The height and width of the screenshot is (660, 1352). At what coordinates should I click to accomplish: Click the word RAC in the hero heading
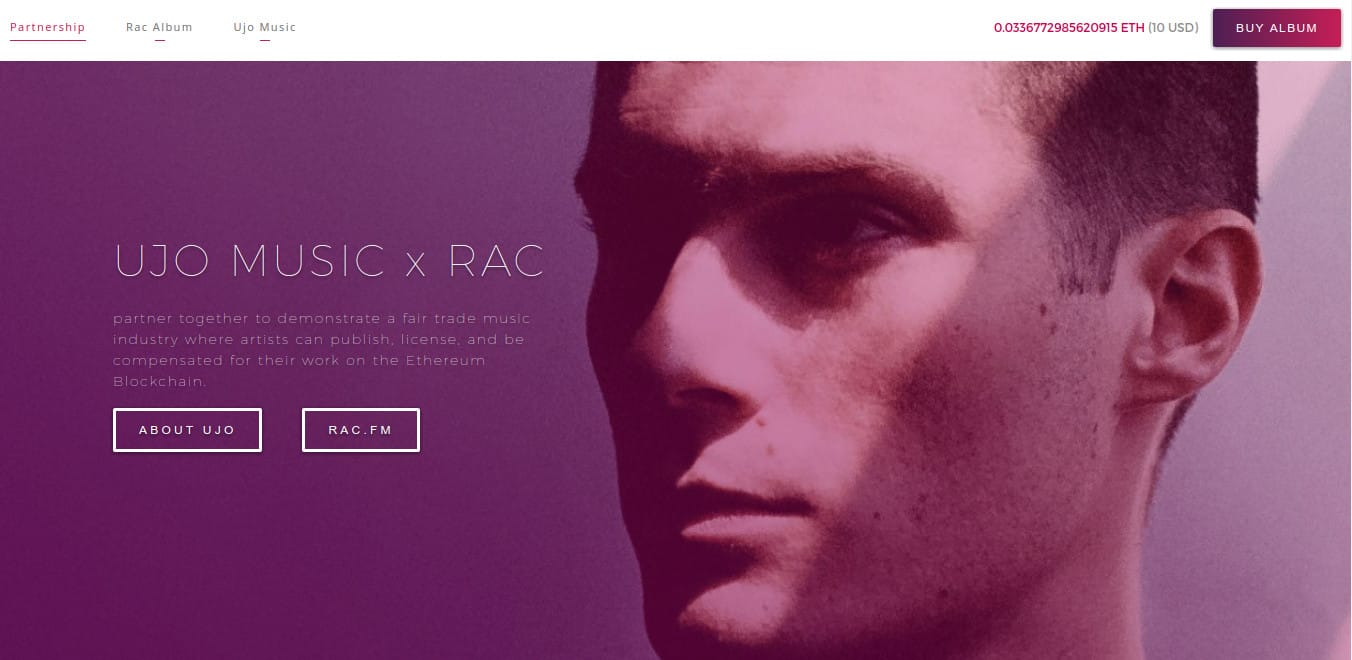[x=496, y=260]
